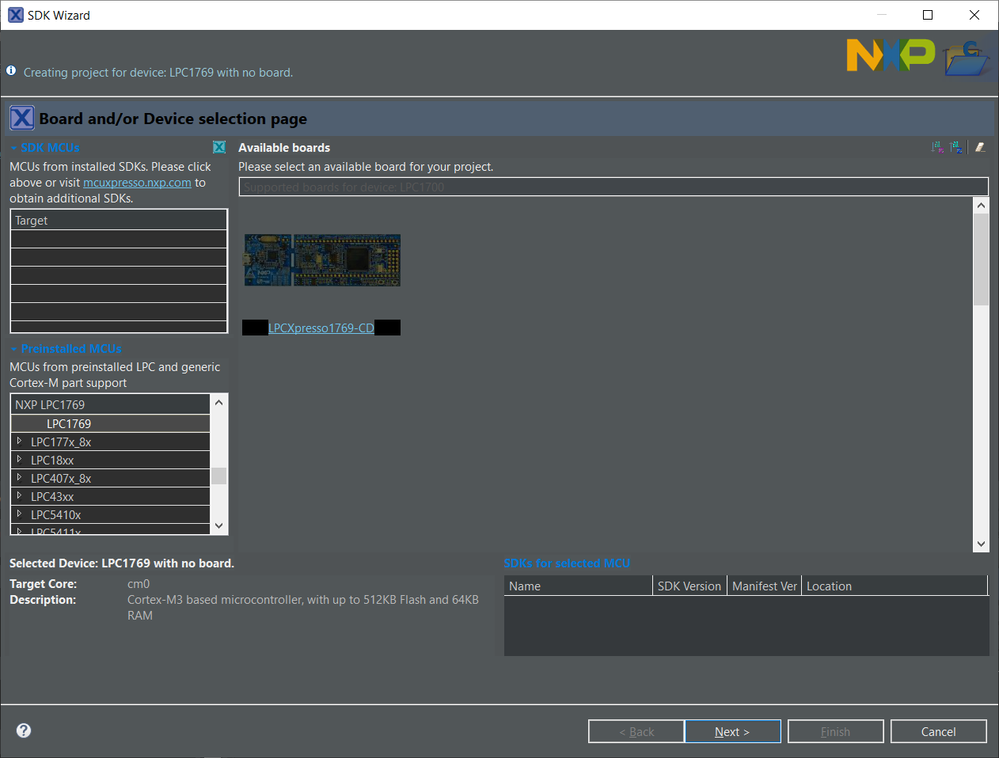Click the X logo beside the page title
Screen dimensions: 999x758
(22, 118)
